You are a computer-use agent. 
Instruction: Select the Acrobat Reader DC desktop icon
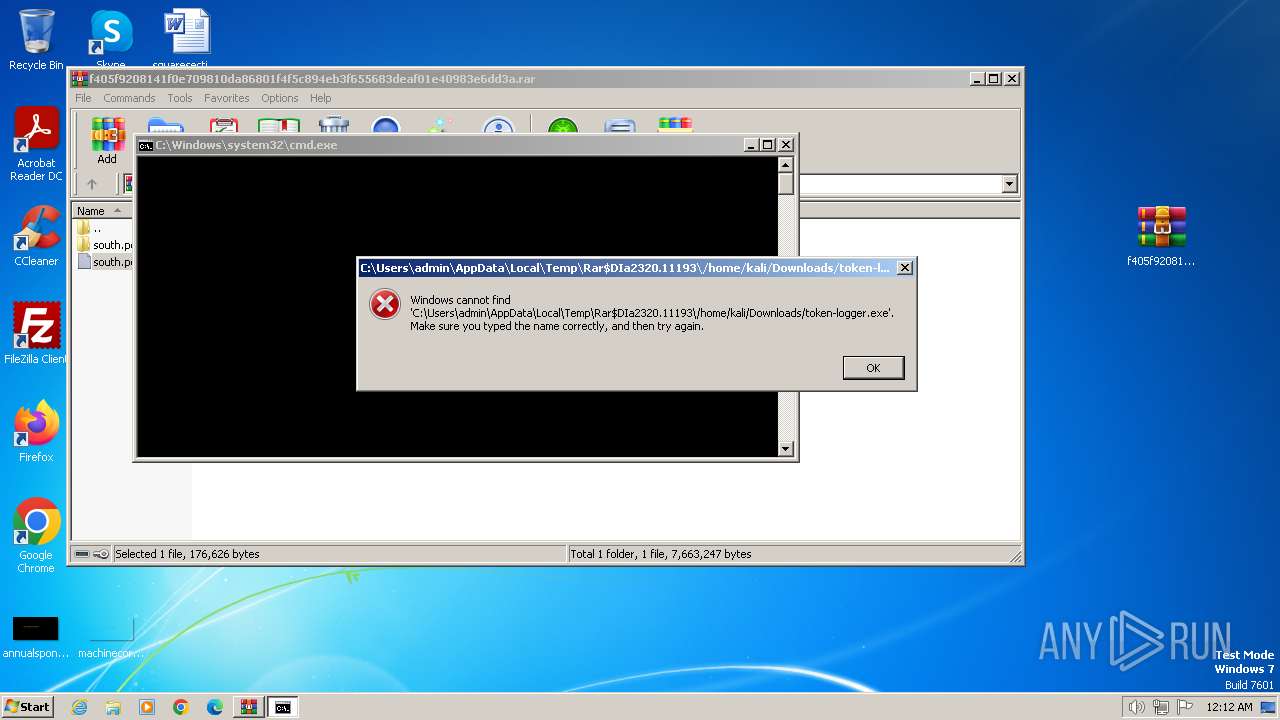click(x=36, y=145)
